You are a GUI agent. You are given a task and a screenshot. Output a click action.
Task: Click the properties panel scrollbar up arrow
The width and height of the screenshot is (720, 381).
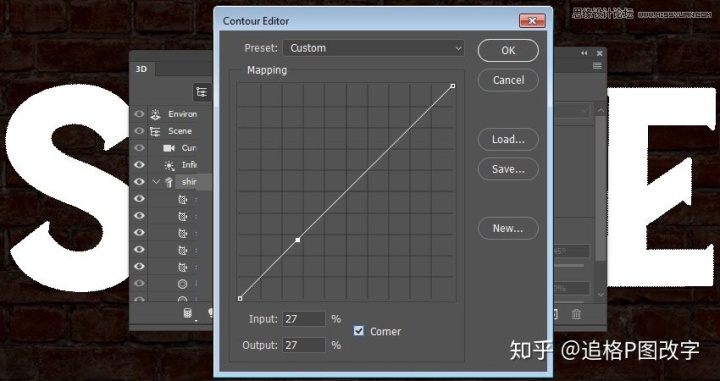[601, 111]
